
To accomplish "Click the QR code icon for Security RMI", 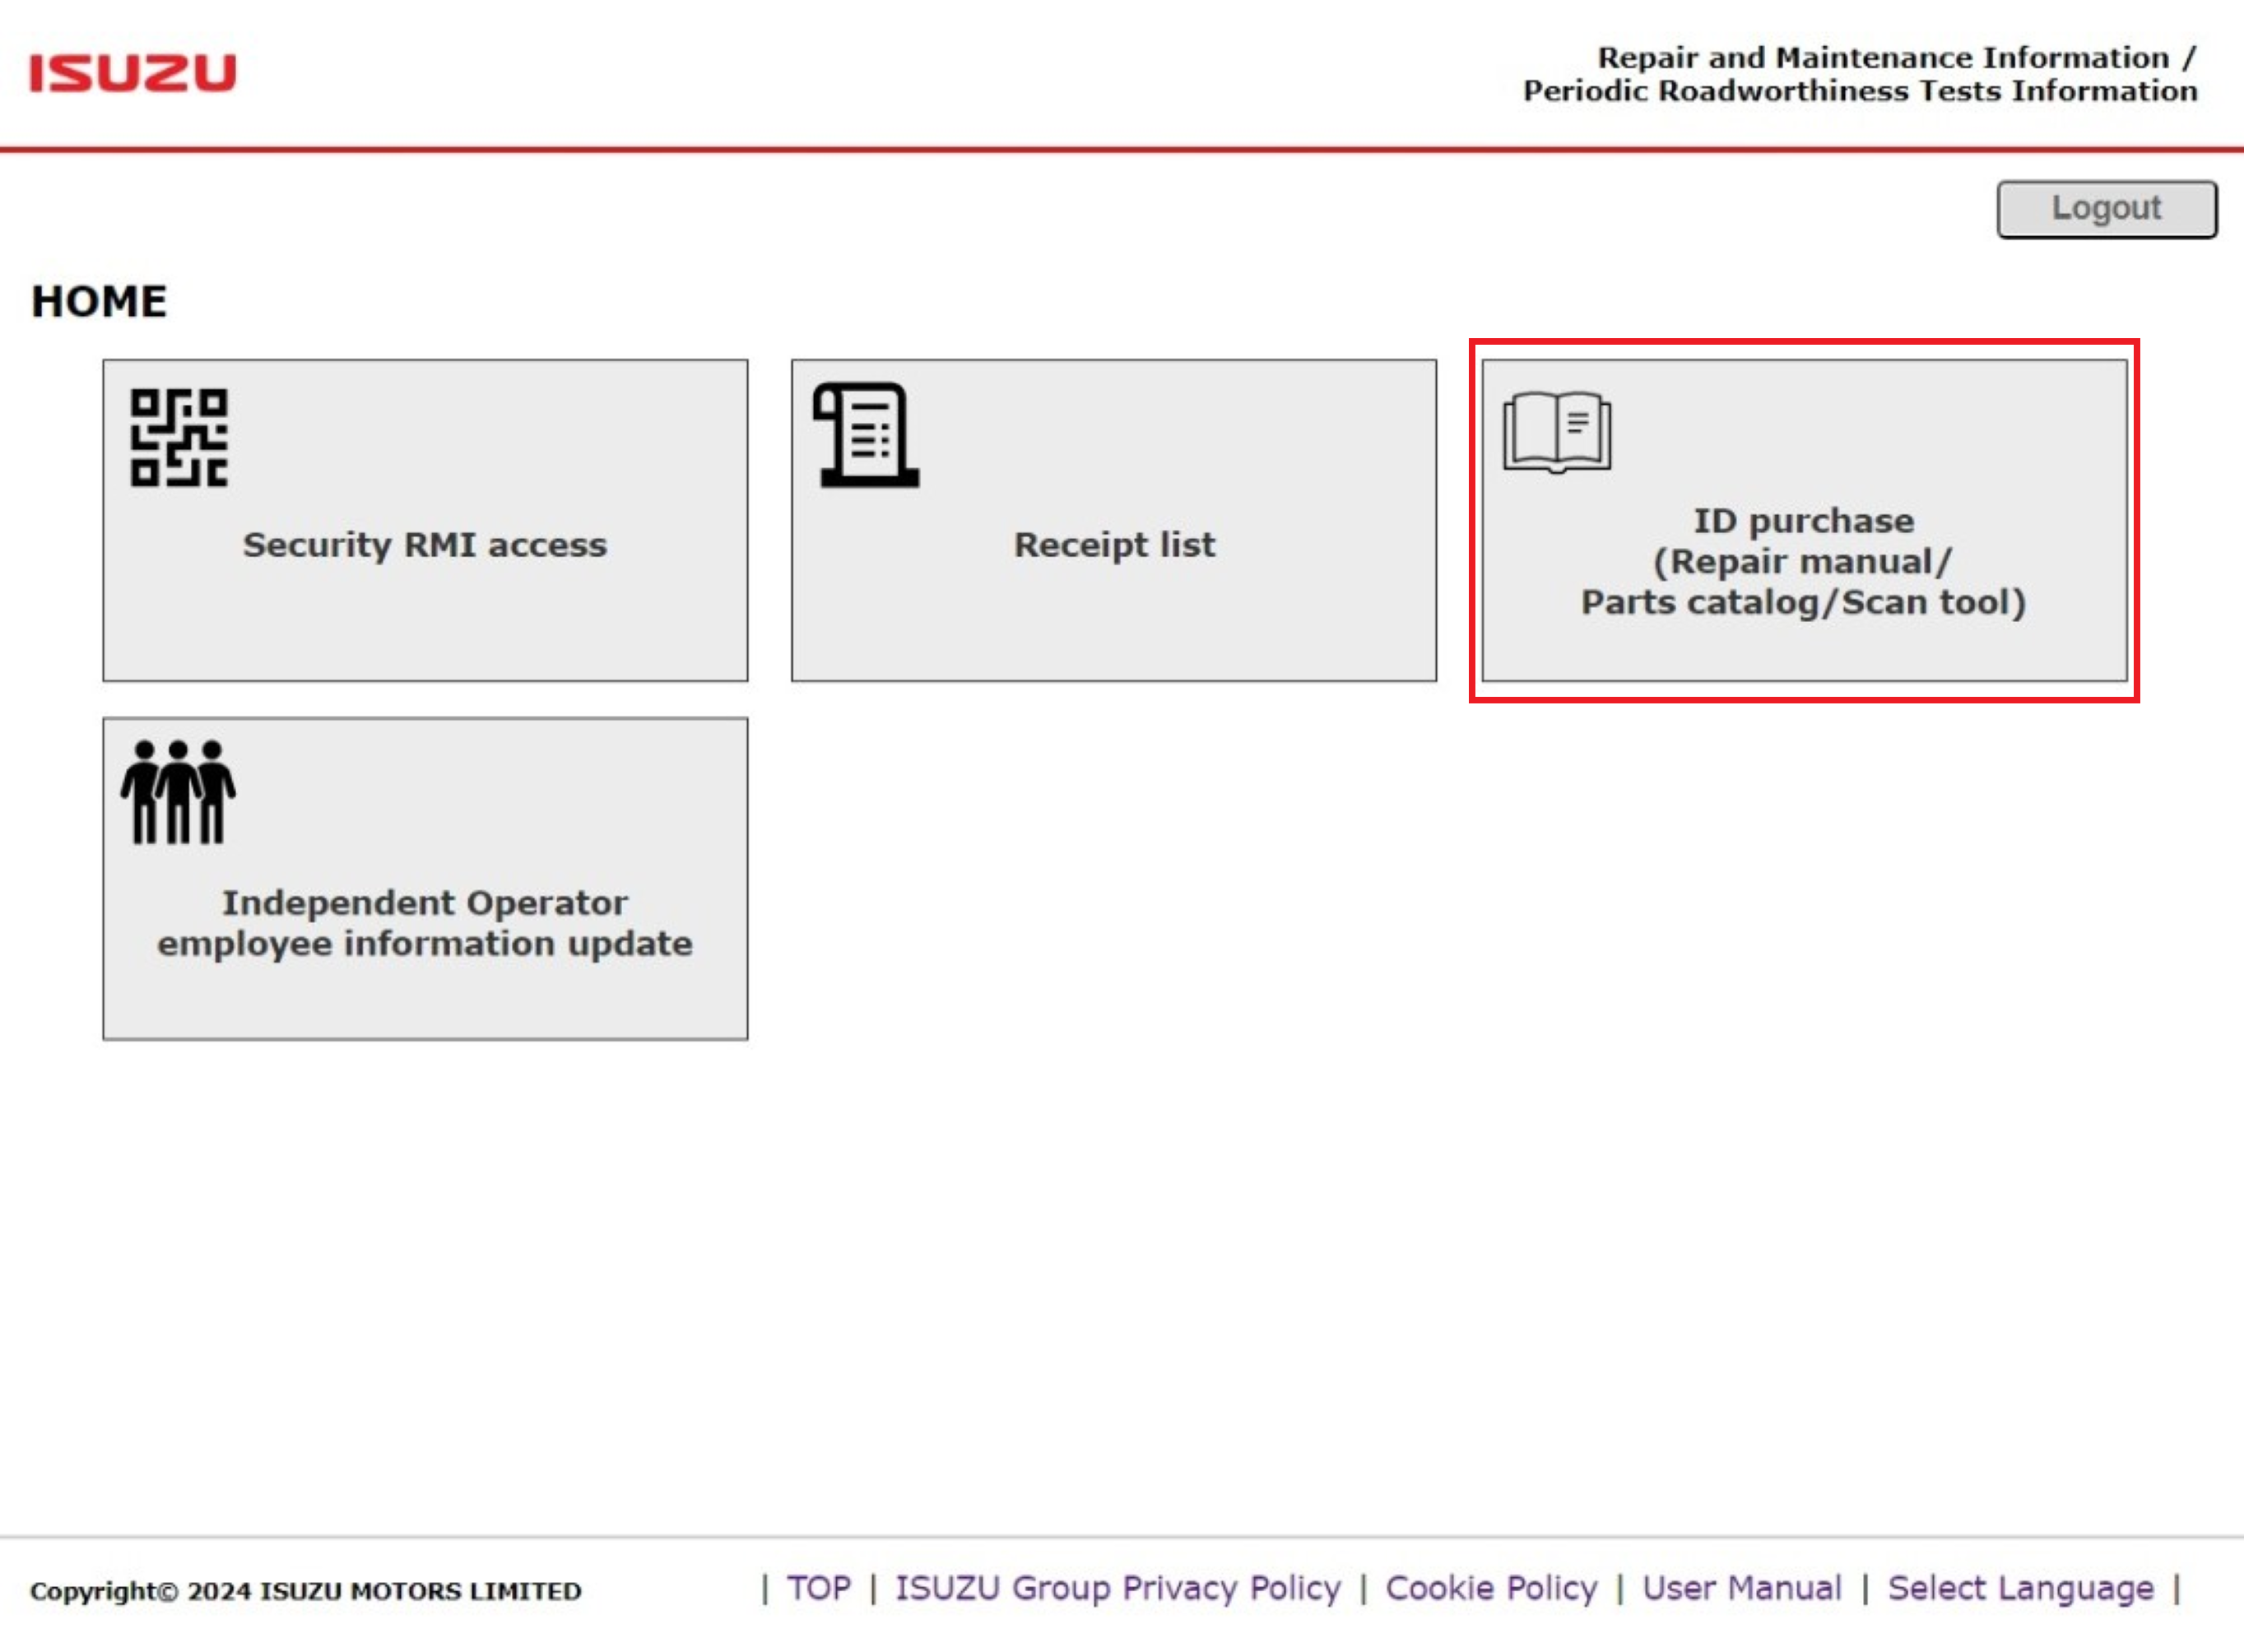I will 179,438.
